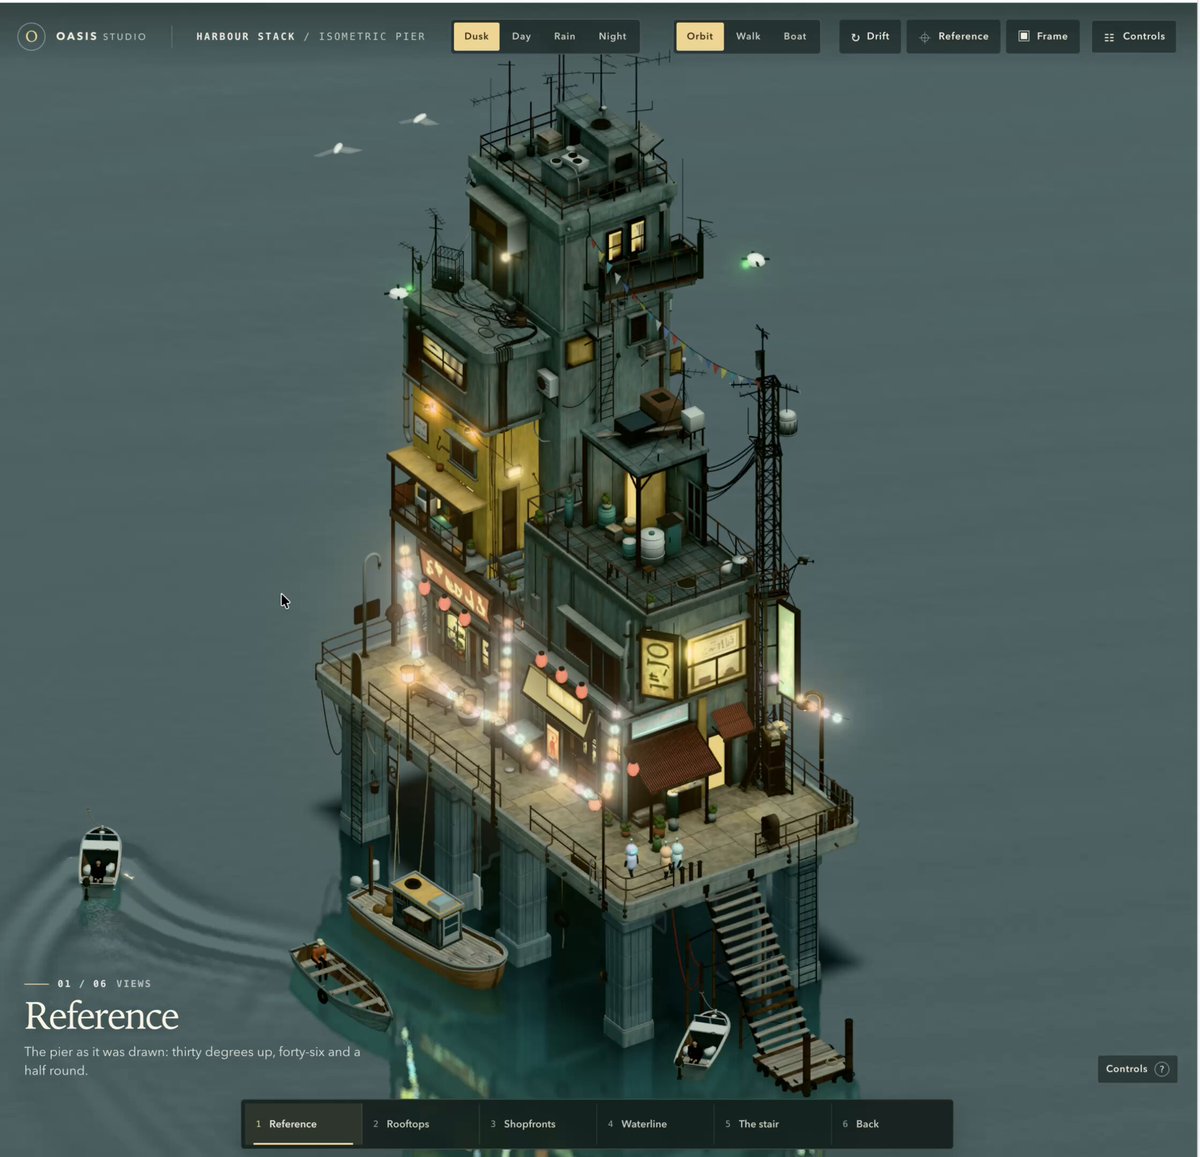Open Controls help button at bottom right
Viewport: 1200px width, 1157px height.
coord(1137,1069)
